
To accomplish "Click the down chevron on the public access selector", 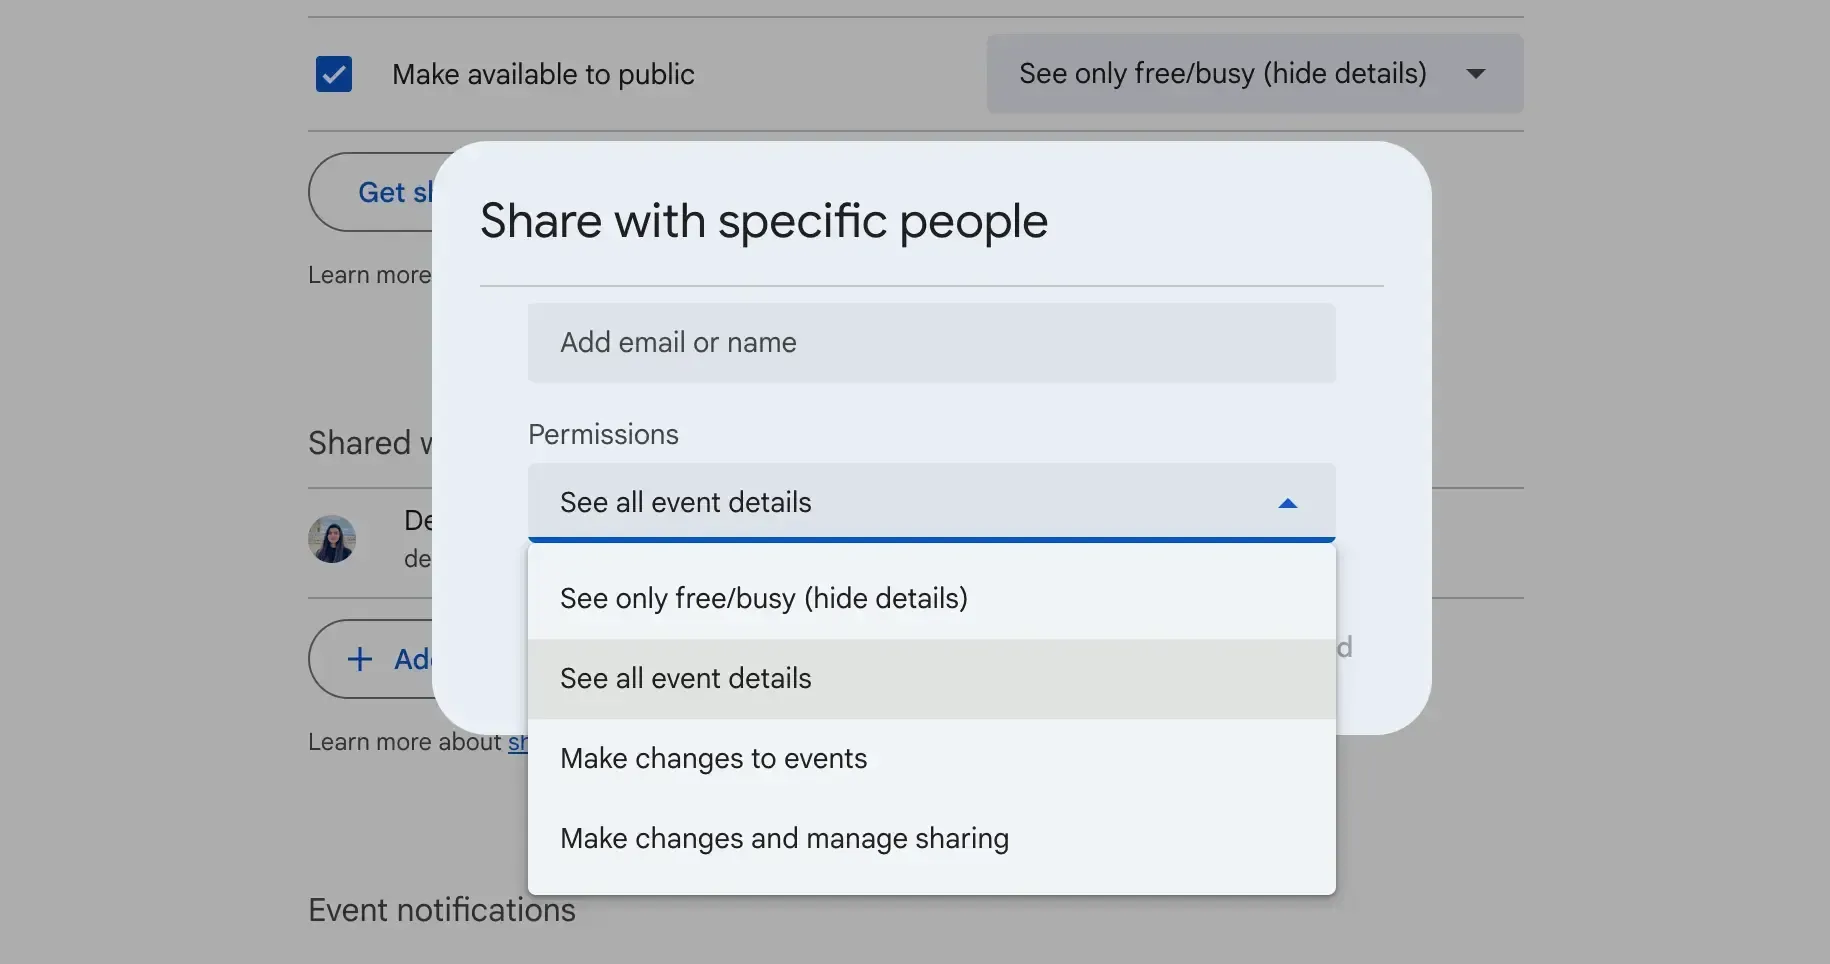I will point(1477,73).
